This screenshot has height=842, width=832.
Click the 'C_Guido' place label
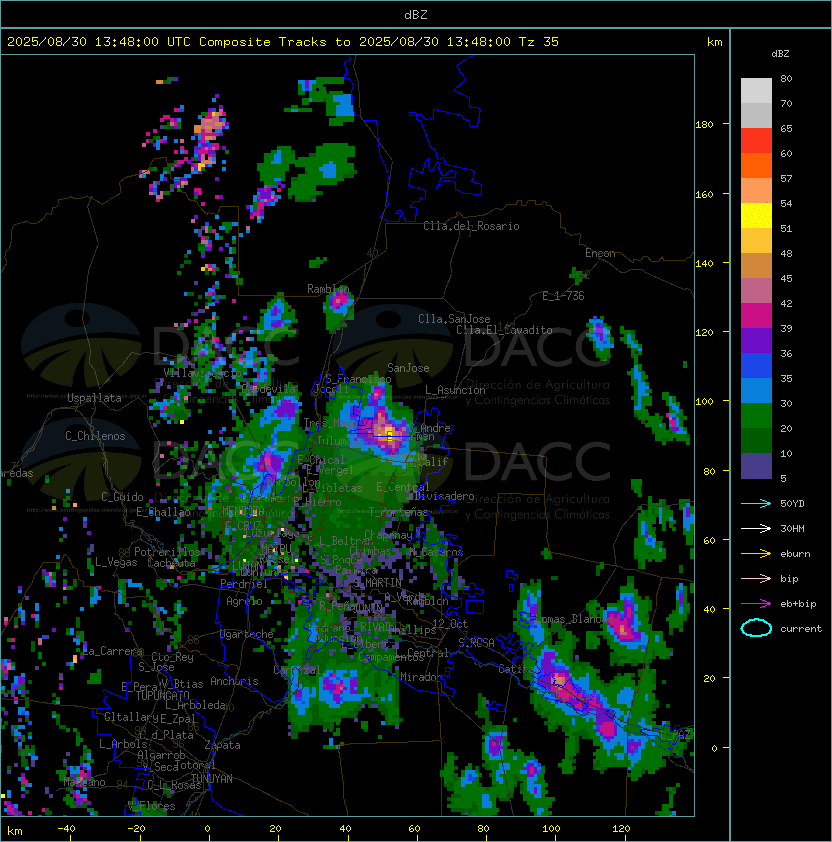122,497
